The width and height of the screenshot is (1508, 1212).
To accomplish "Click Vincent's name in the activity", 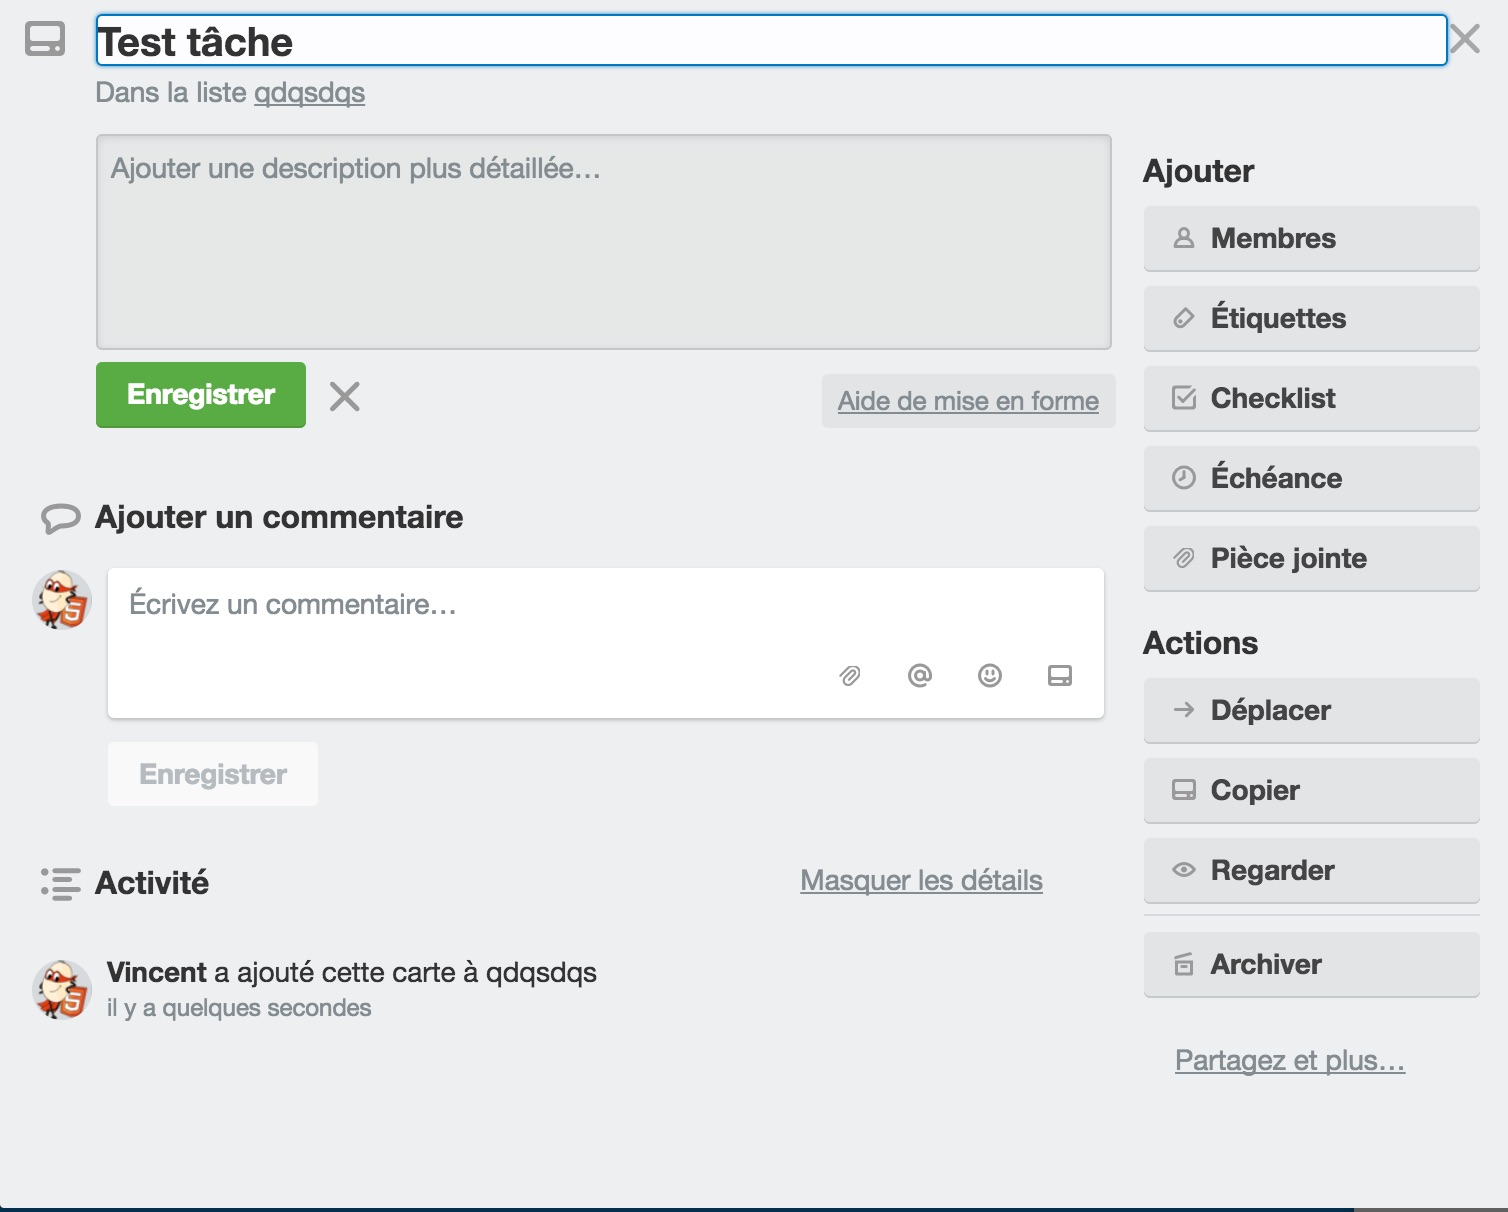I will (x=157, y=972).
